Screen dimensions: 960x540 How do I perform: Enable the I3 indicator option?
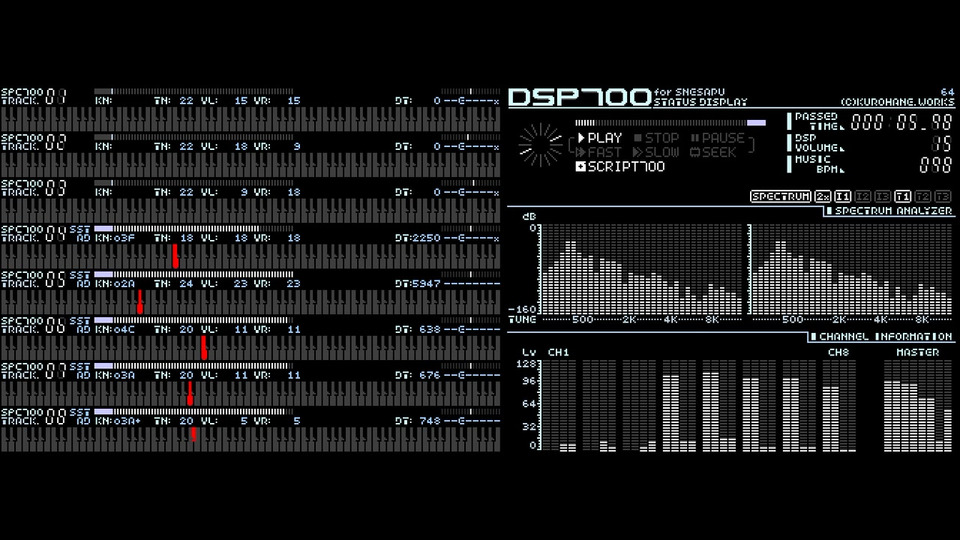tap(883, 197)
